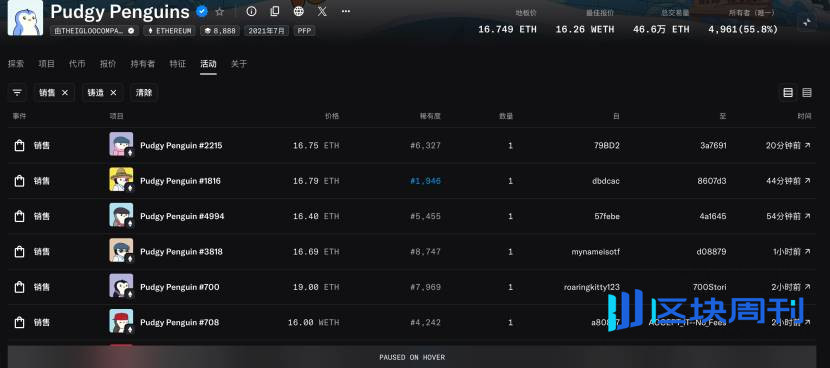Open the website globe icon

coord(299,11)
